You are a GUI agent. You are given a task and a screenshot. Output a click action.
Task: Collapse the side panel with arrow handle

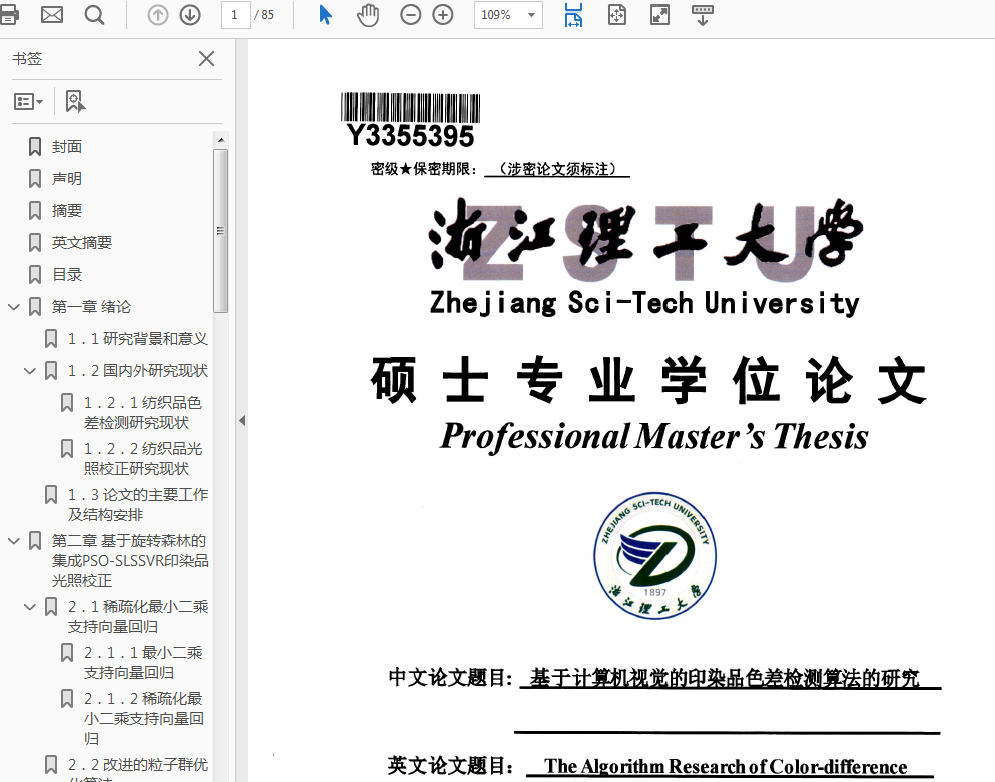click(x=242, y=420)
